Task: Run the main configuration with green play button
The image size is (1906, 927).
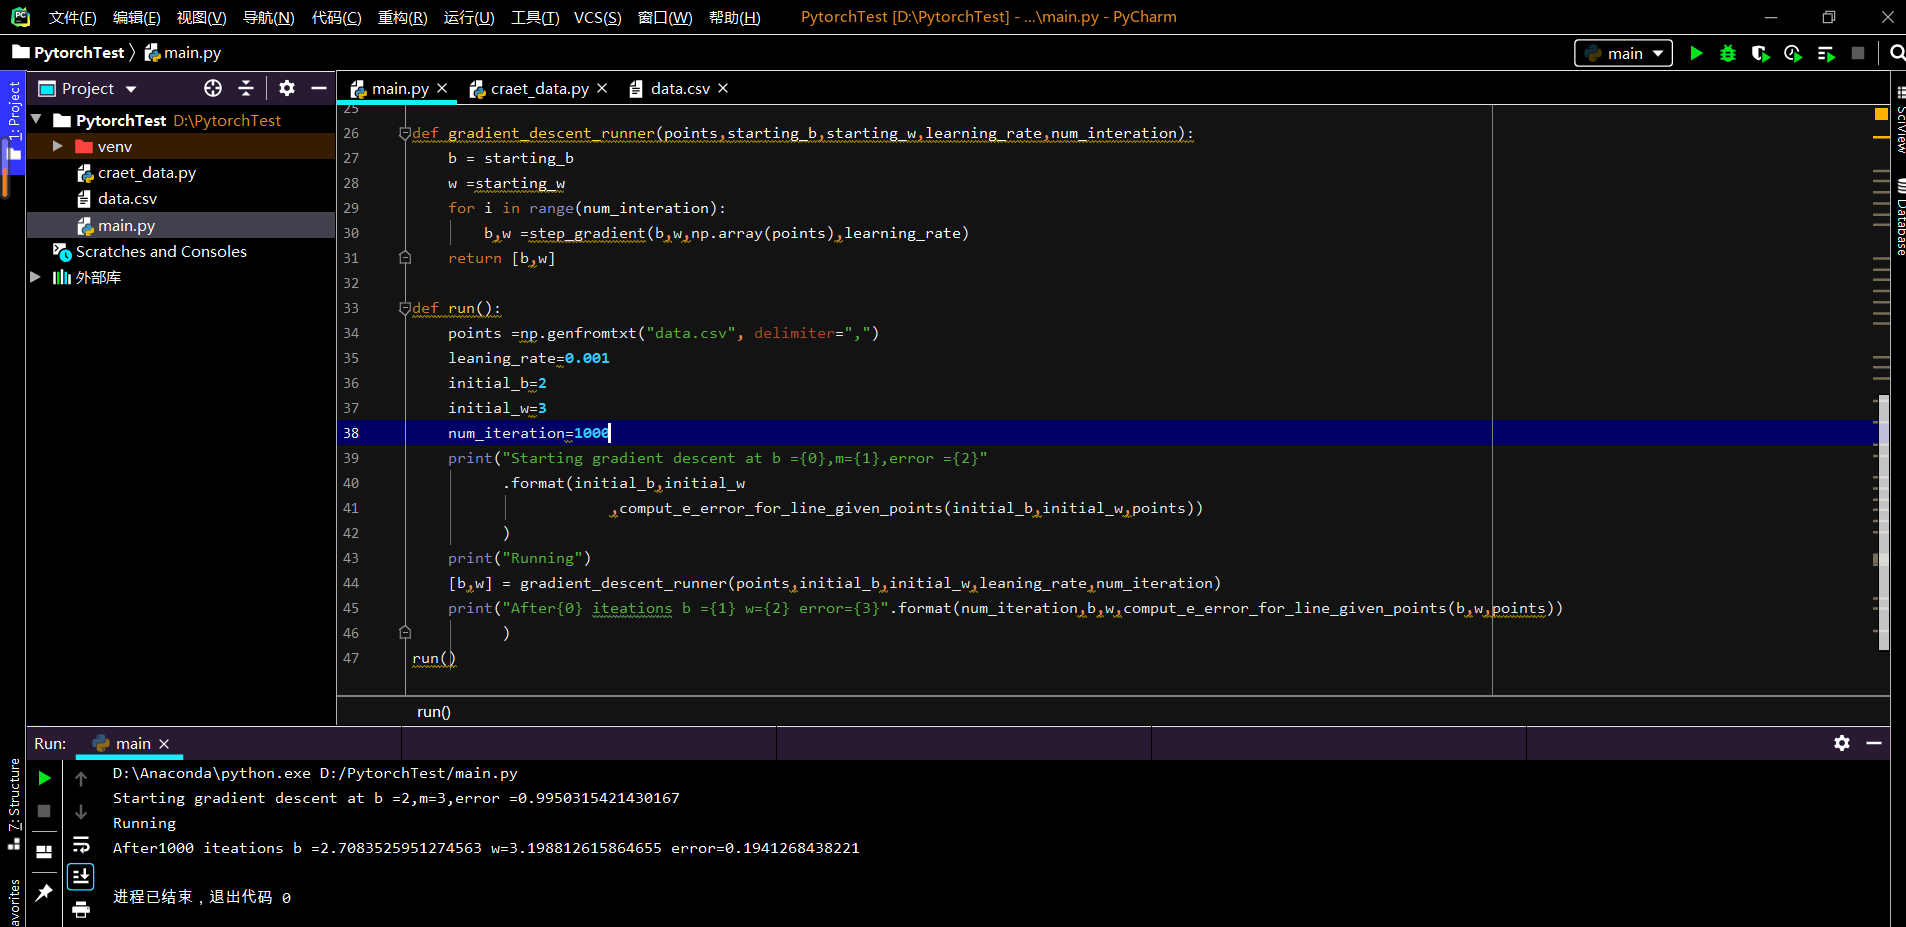Action: [x=1696, y=53]
